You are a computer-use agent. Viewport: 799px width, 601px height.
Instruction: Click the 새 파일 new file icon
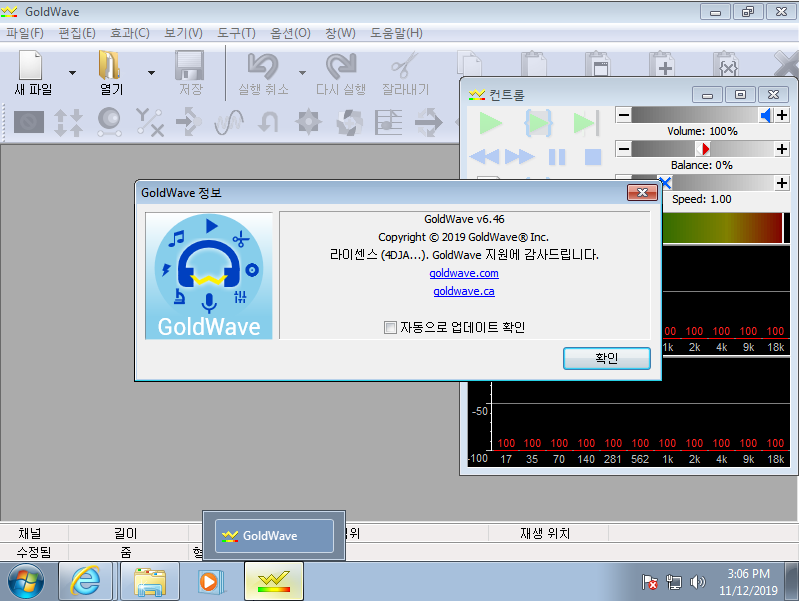(x=31, y=65)
